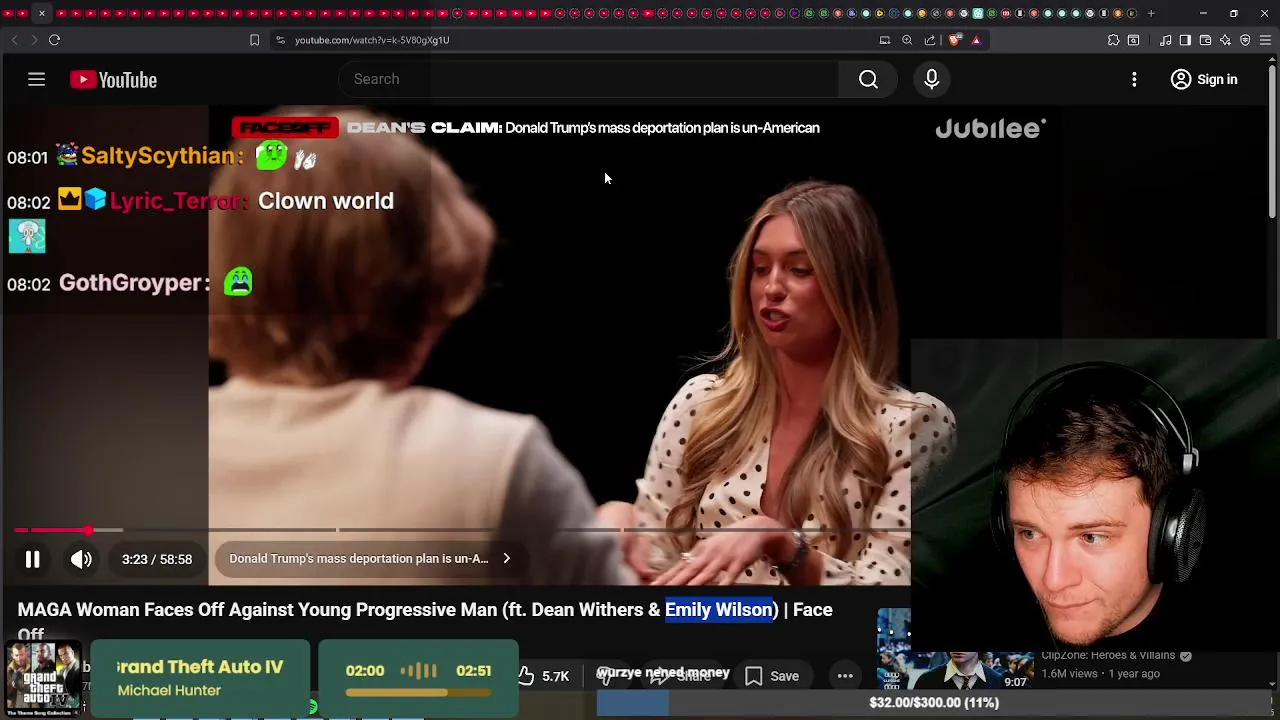Toggle the browser sidebar panel
Screen dimensions: 1280x720
pos(1185,40)
